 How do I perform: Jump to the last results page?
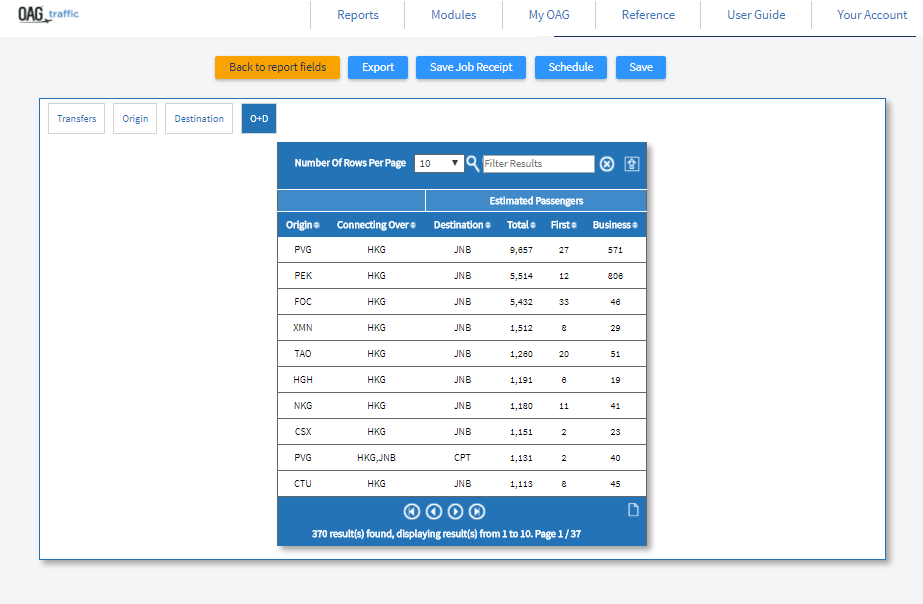pos(477,511)
